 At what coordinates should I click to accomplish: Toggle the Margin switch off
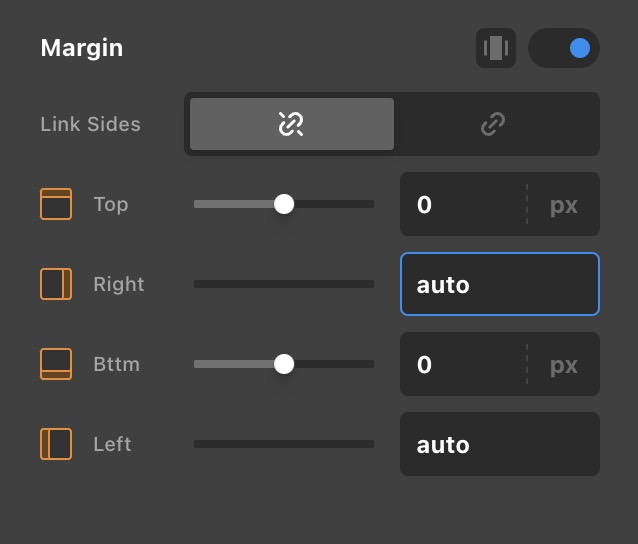coord(564,48)
